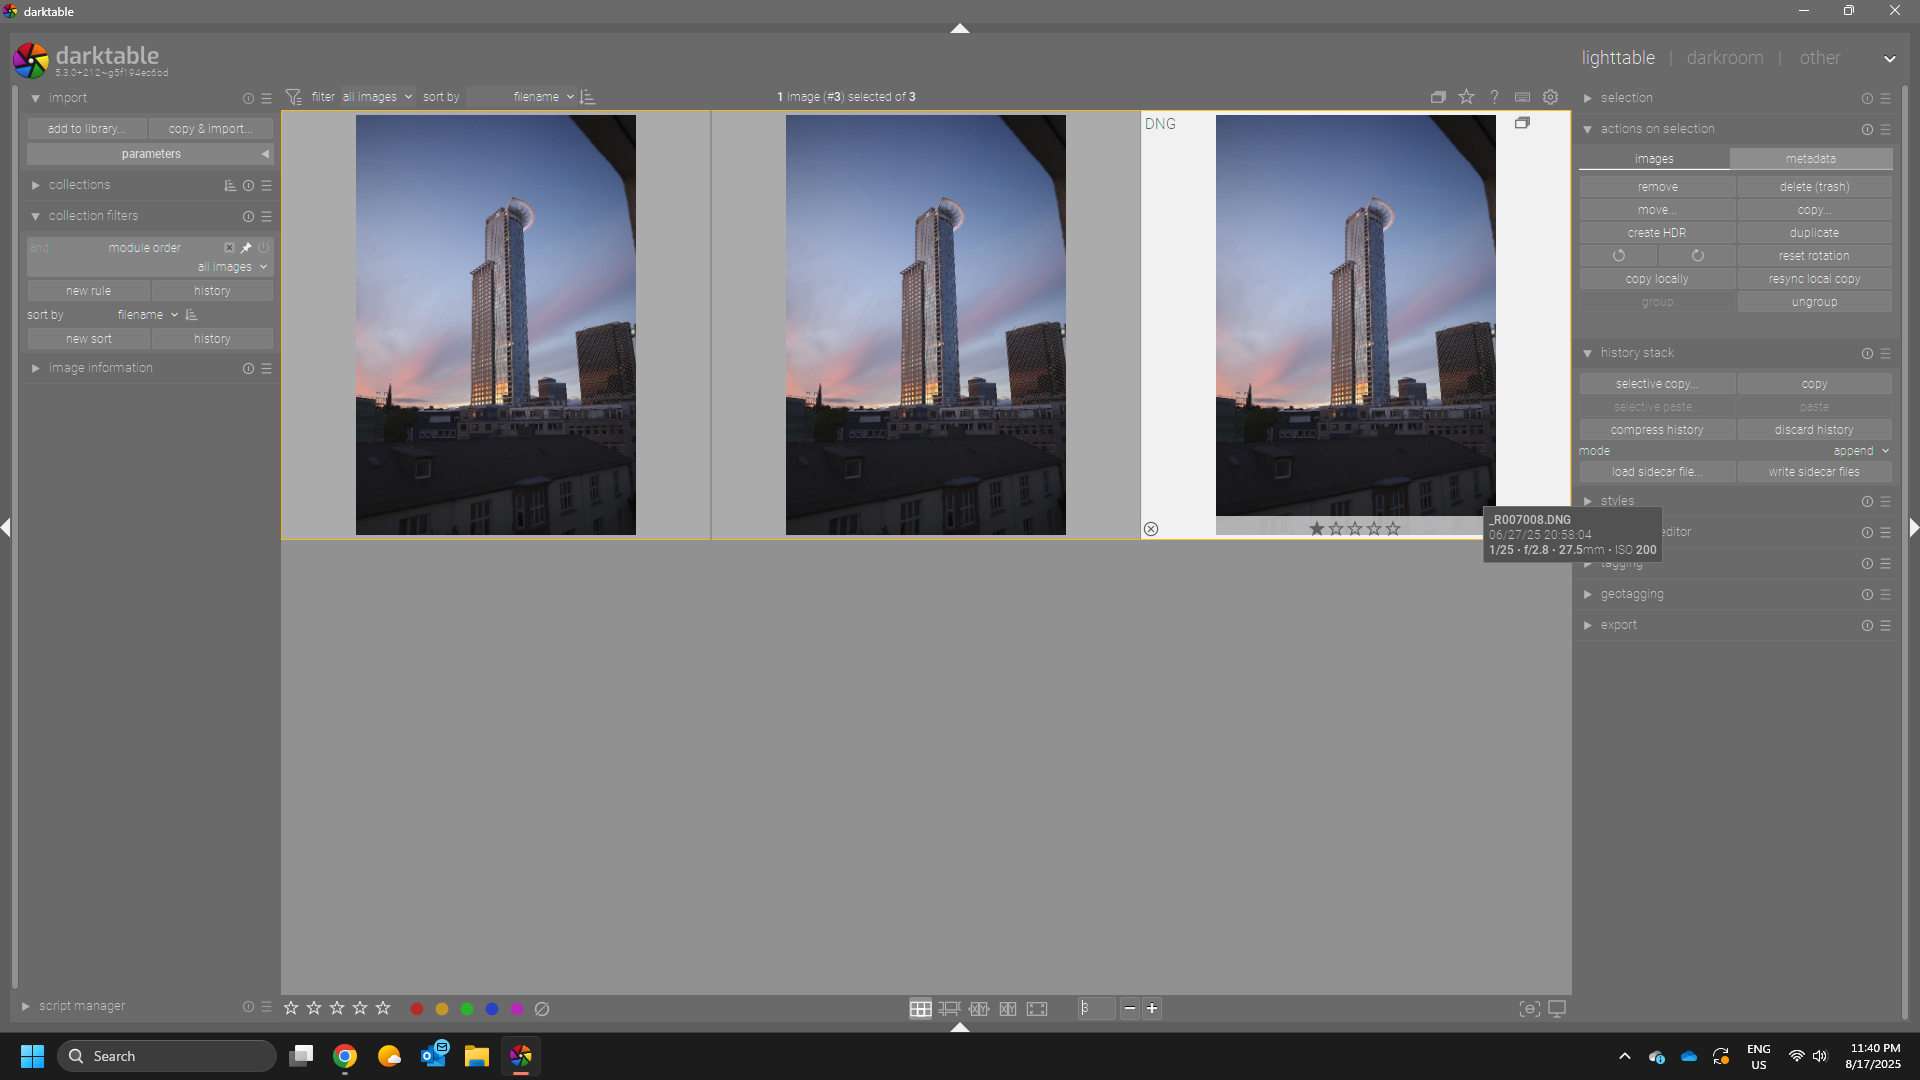
Task: Open keyboard shortcuts overview icon
Action: coord(1522,97)
